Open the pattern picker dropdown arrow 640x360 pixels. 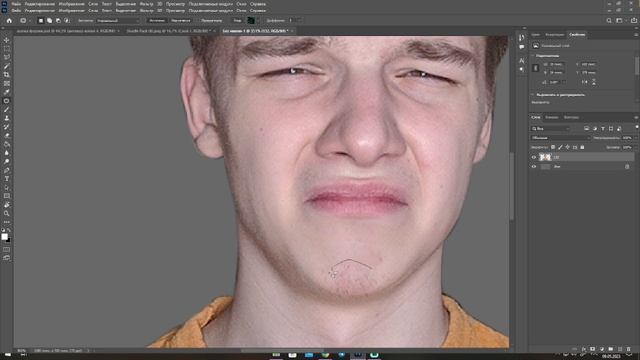pyautogui.click(x=258, y=20)
